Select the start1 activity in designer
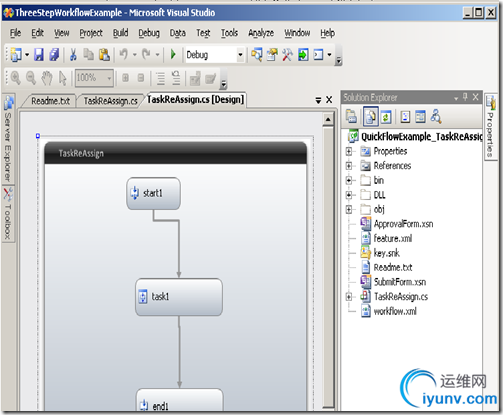This screenshot has width=503, height=415. coord(153,193)
